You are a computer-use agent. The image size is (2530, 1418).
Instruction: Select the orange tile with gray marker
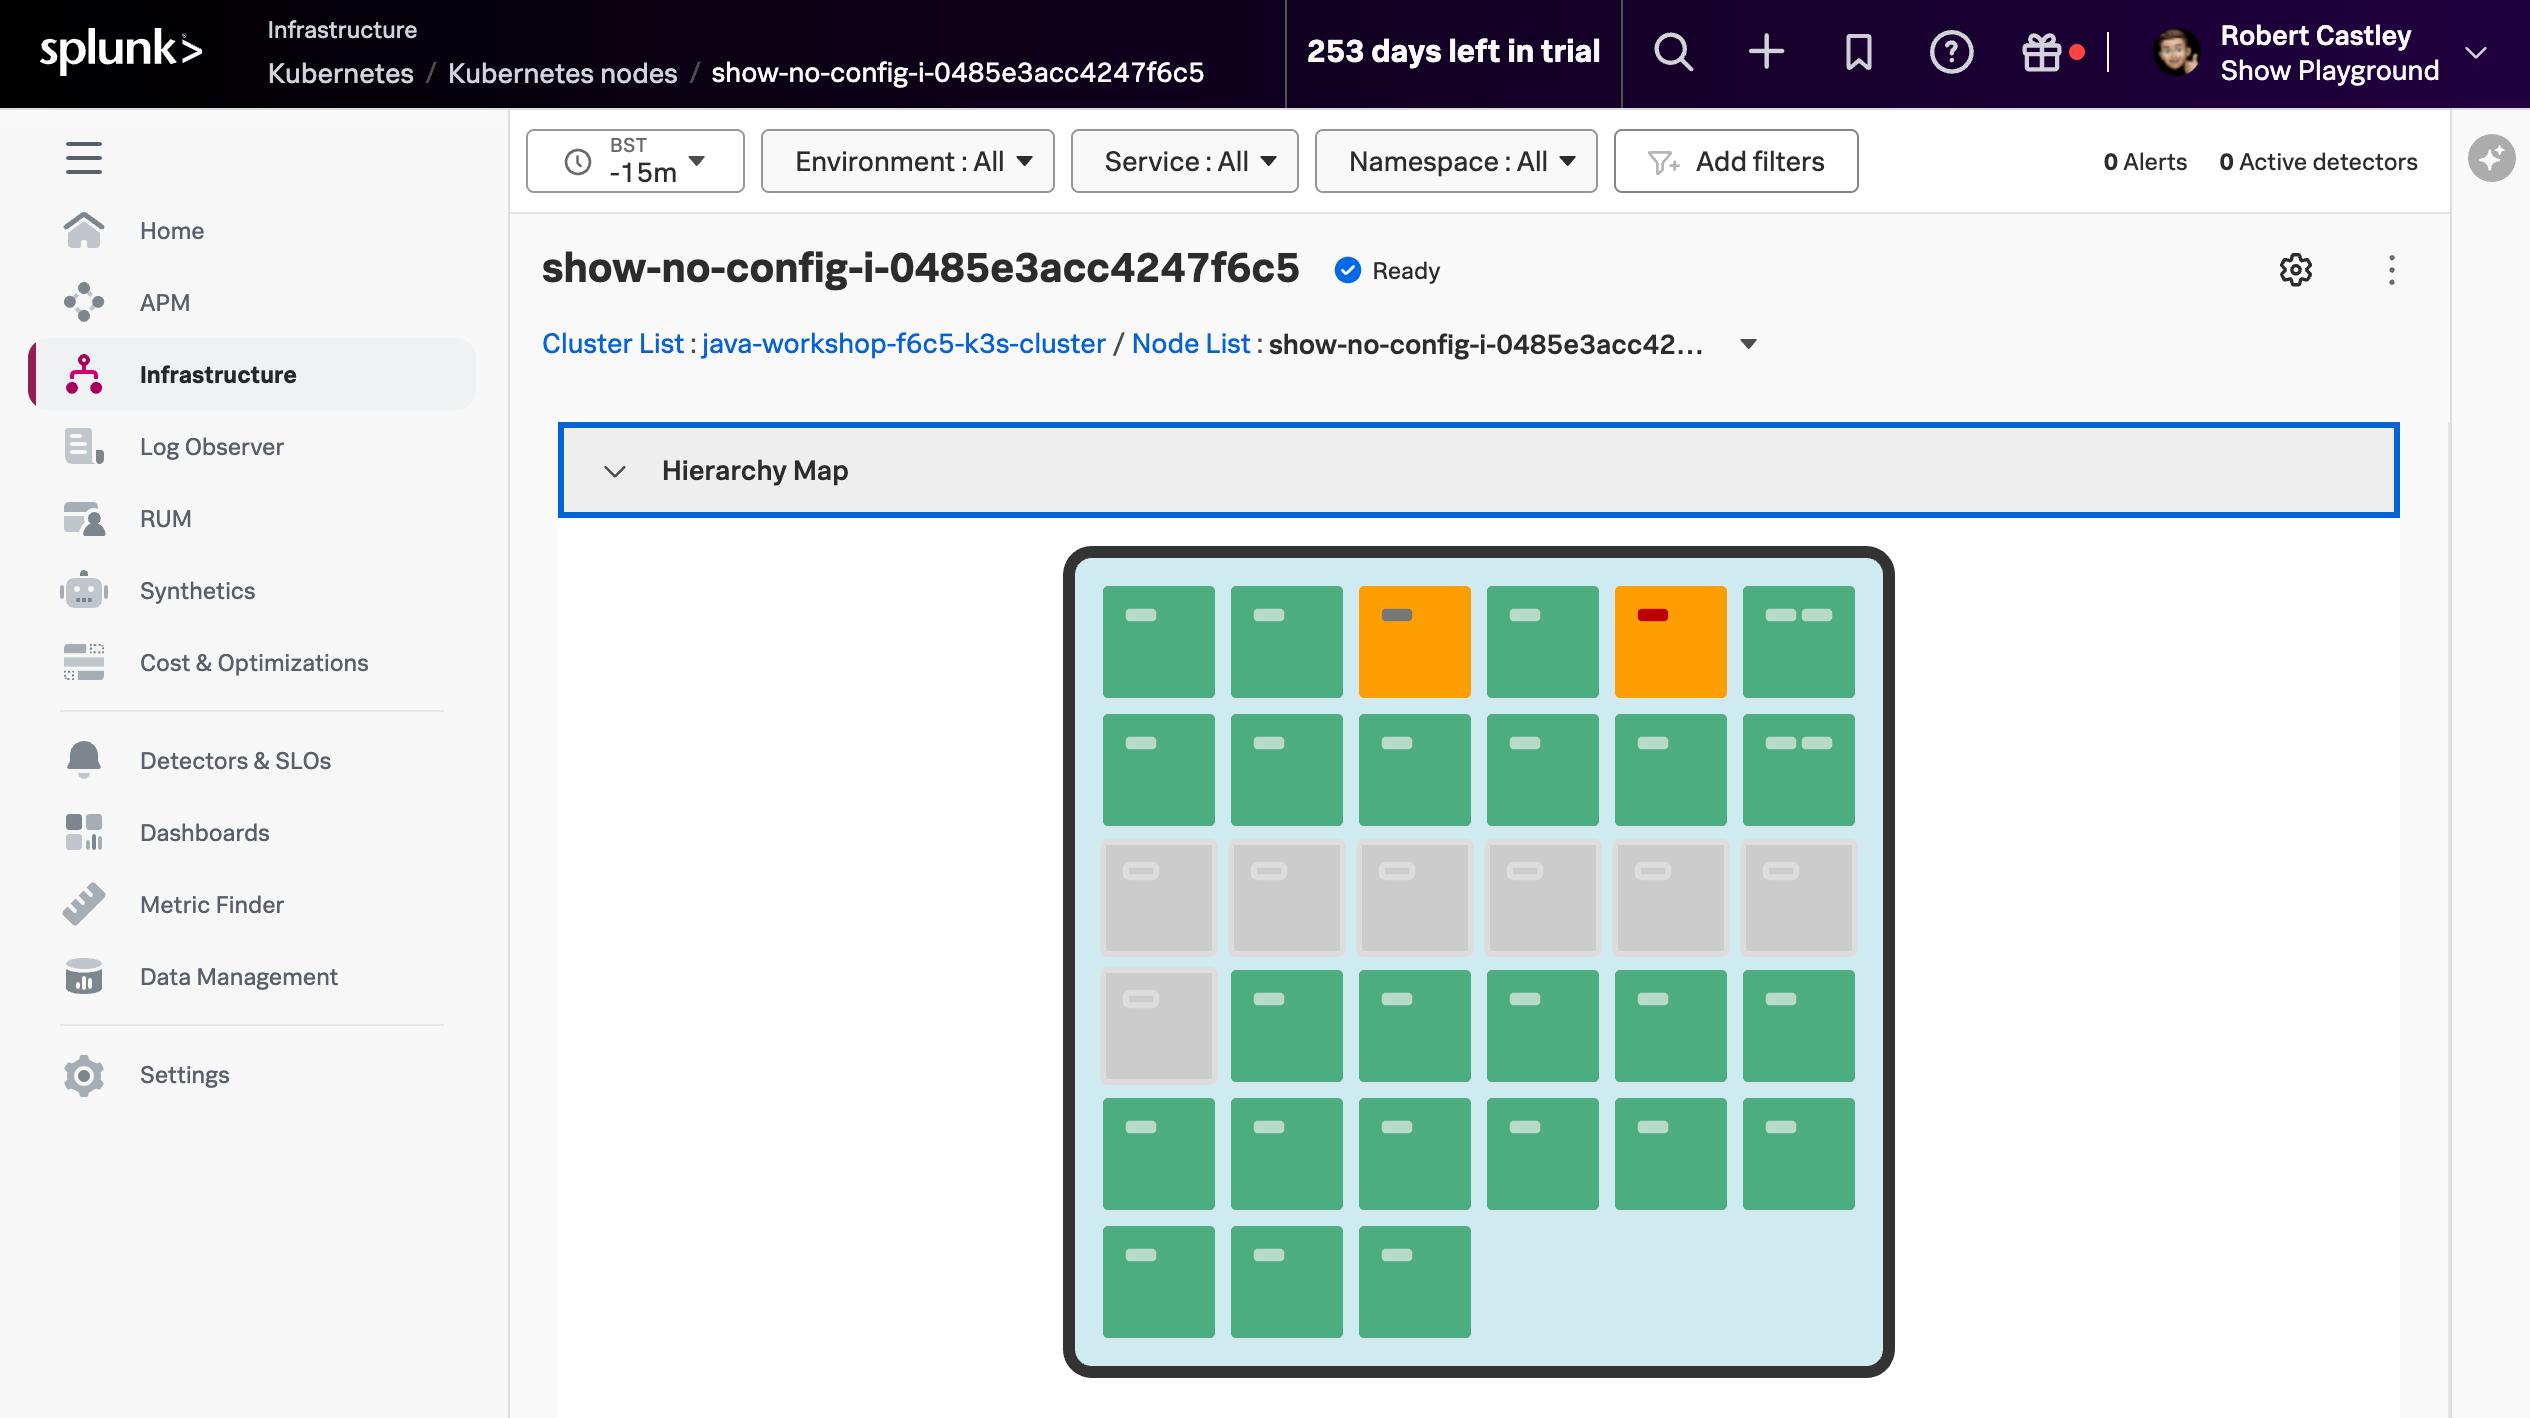(x=1414, y=641)
